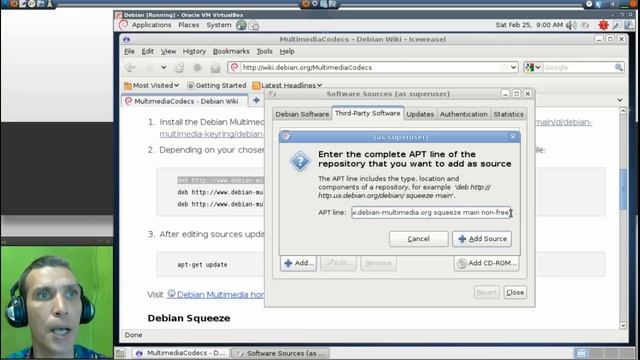This screenshot has width=640, height=360.
Task: Click the Iceweasel back arrow button
Action: pyautogui.click(x=131, y=67)
